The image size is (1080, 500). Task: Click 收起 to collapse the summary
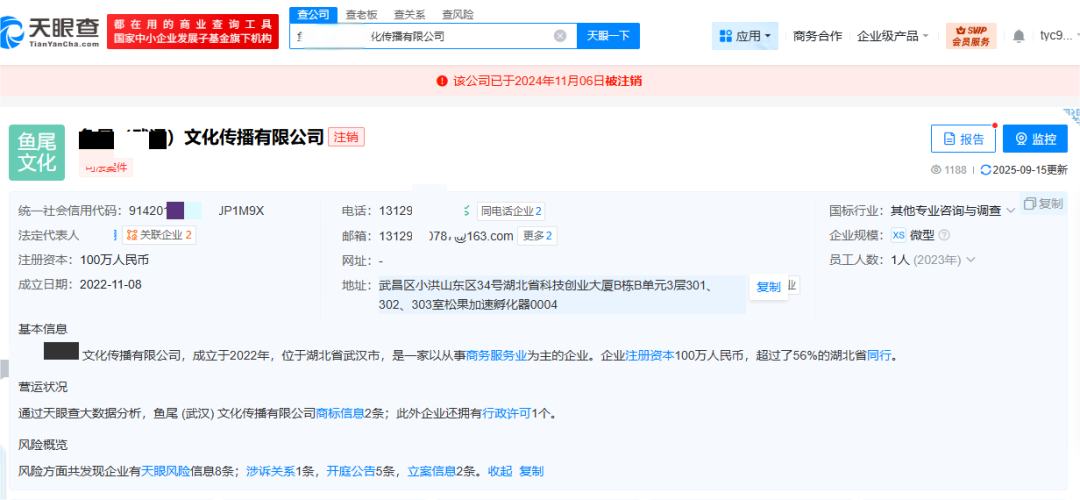click(500, 471)
